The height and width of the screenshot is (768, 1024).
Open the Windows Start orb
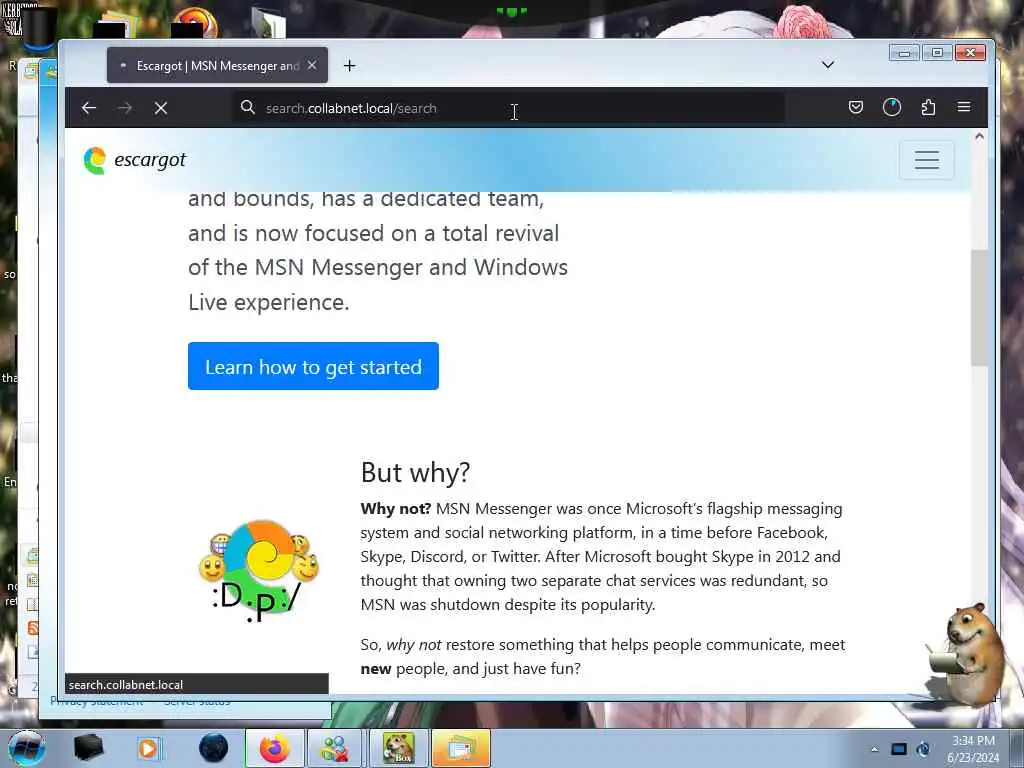26,748
